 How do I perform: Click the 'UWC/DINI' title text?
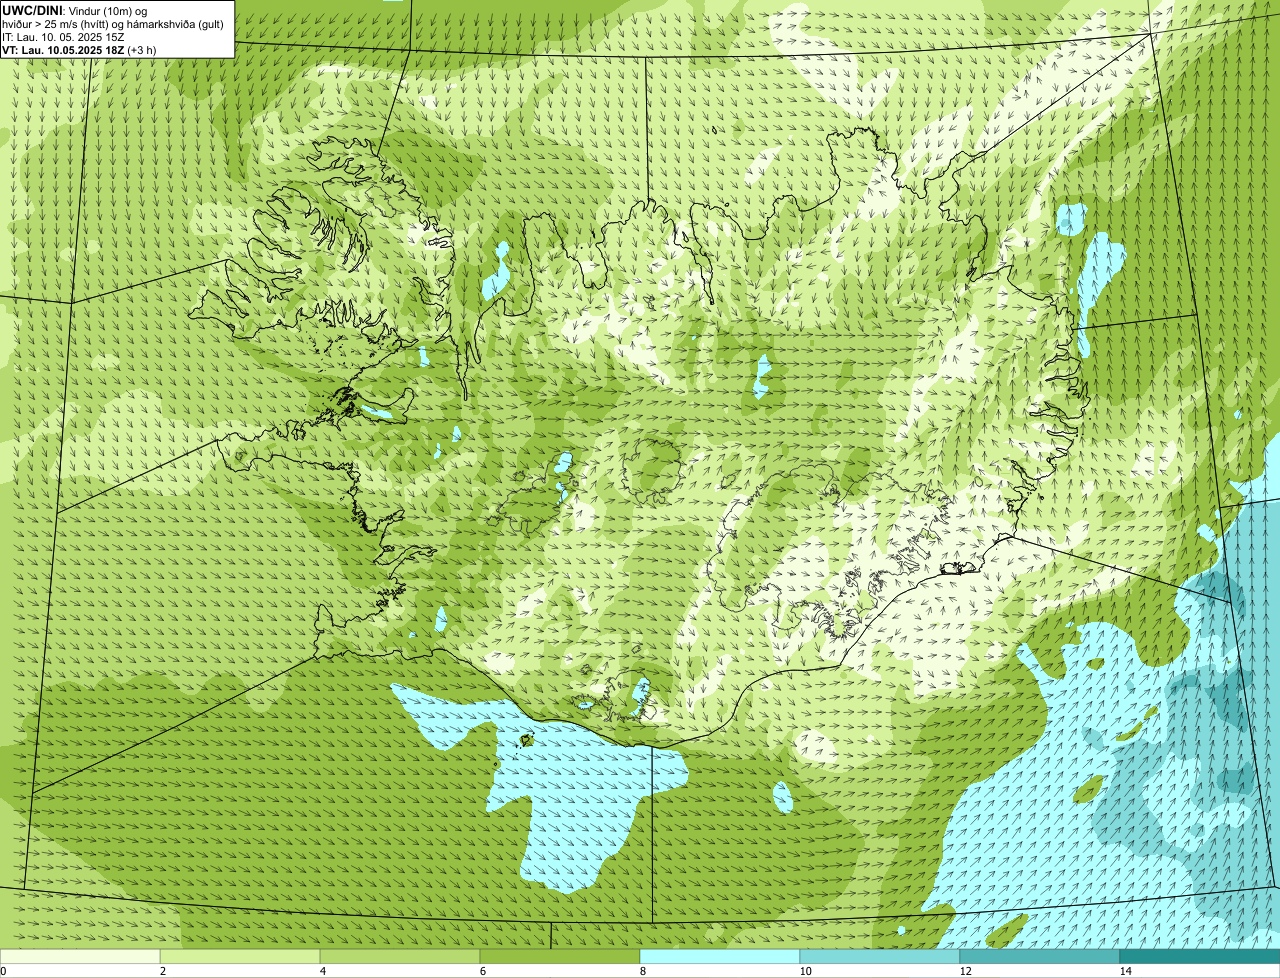click(34, 10)
